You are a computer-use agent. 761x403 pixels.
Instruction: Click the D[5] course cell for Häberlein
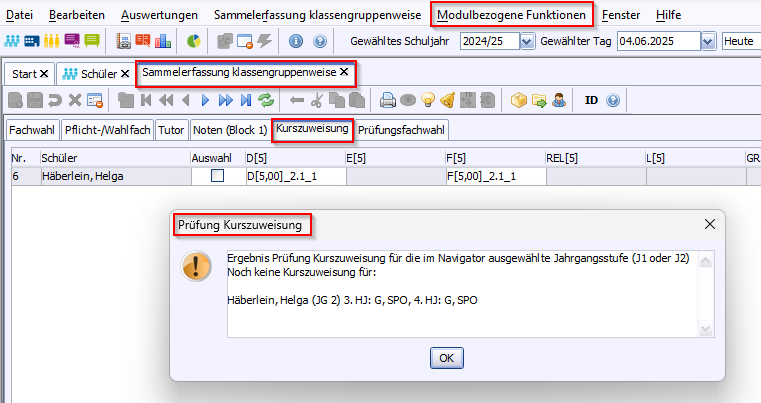(293, 176)
